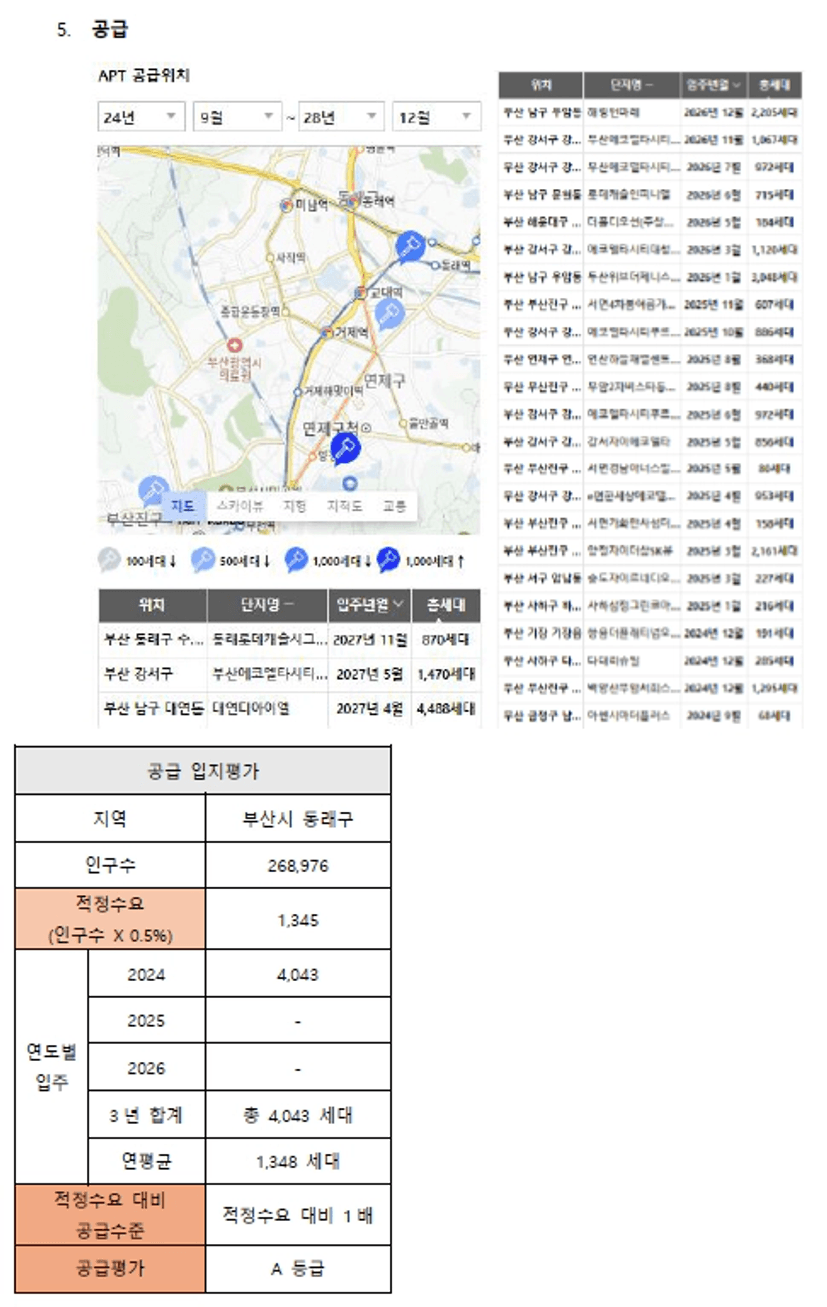Switch to 스카이뷰 map view
827x1307 pixels.
[x=240, y=506]
